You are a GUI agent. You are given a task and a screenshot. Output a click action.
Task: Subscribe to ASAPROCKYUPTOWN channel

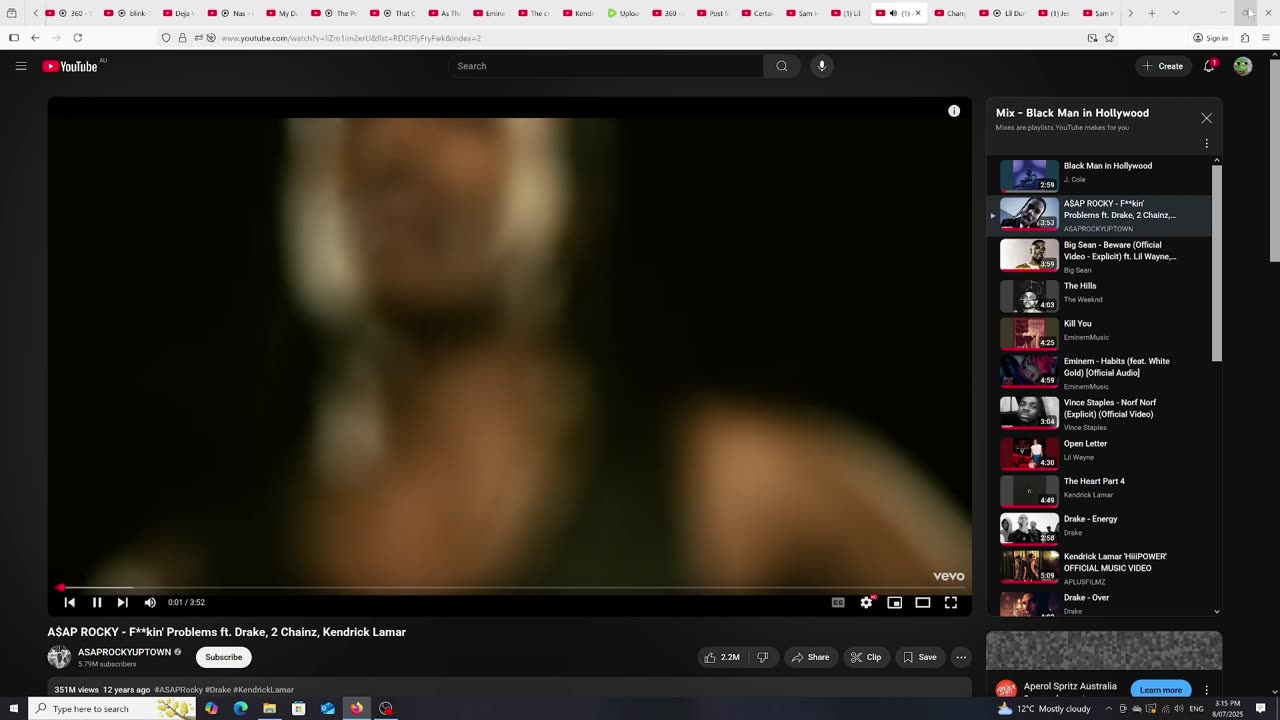224,657
